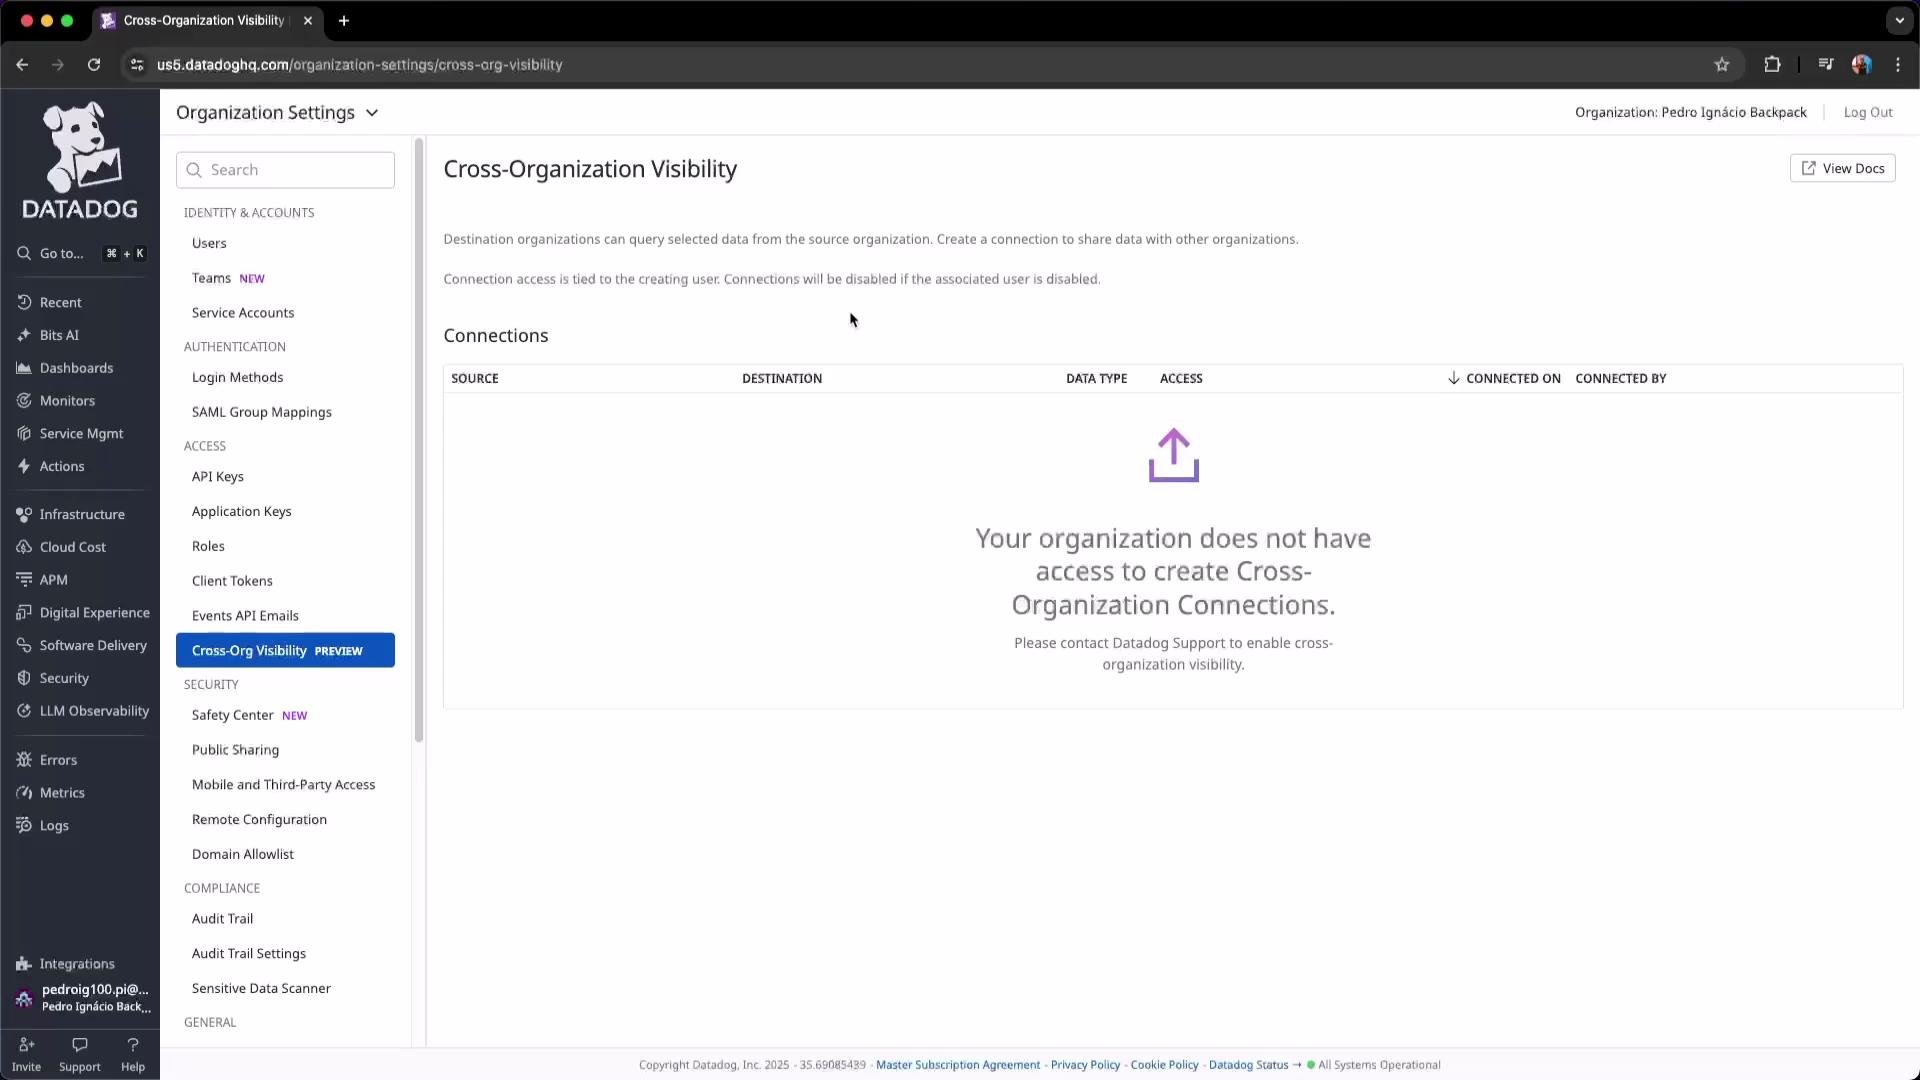Viewport: 1920px width, 1080px height.
Task: Click the Bits AI sparkle icon
Action: [x=24, y=335]
